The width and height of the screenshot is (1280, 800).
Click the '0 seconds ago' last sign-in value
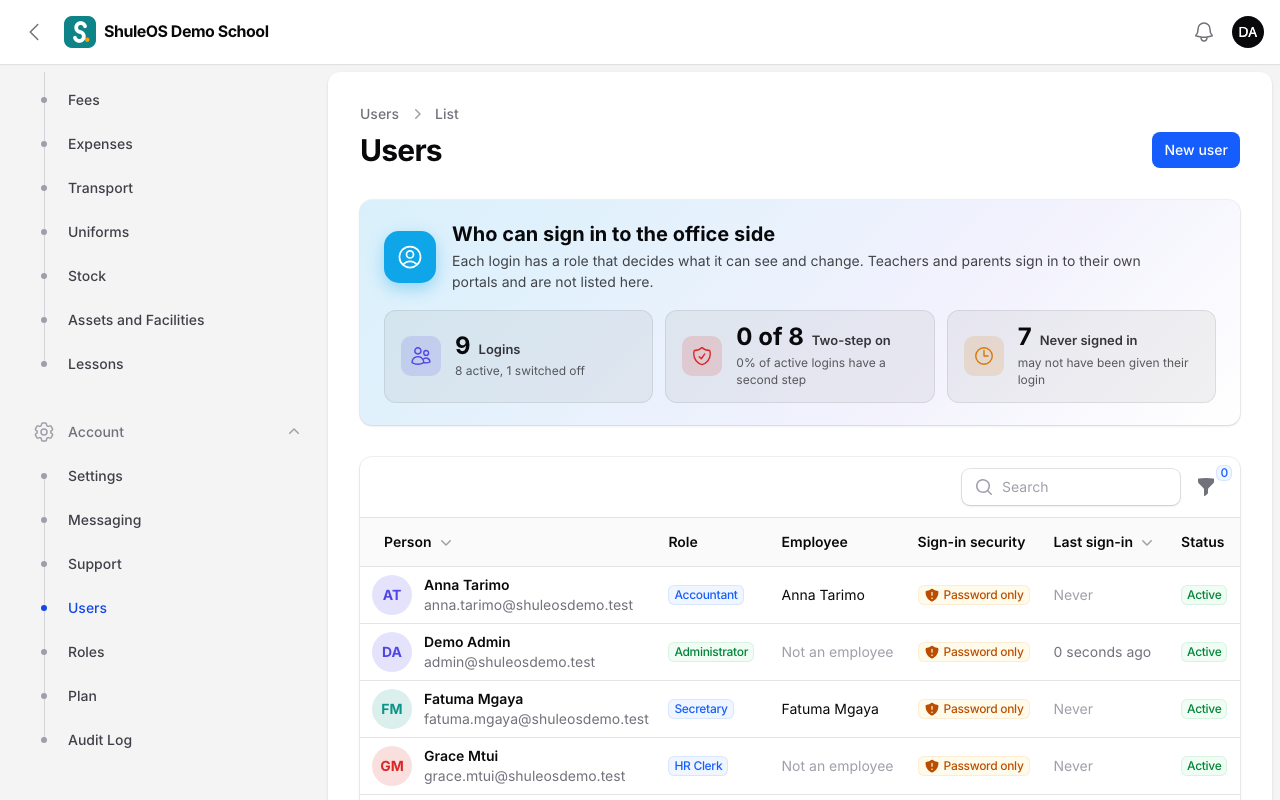point(1102,652)
